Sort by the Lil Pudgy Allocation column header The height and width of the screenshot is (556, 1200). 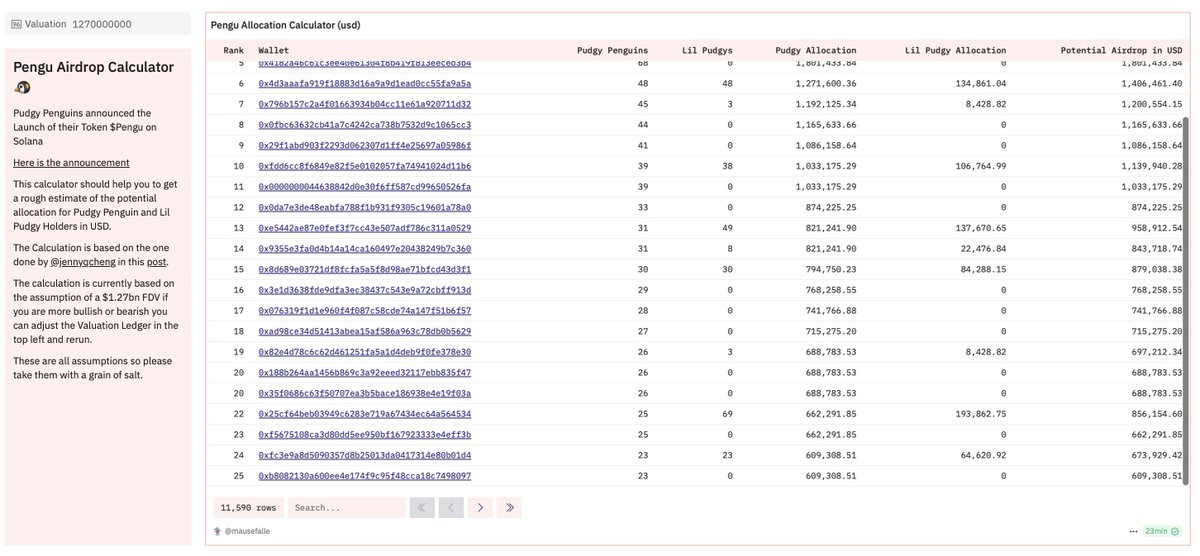(955, 50)
